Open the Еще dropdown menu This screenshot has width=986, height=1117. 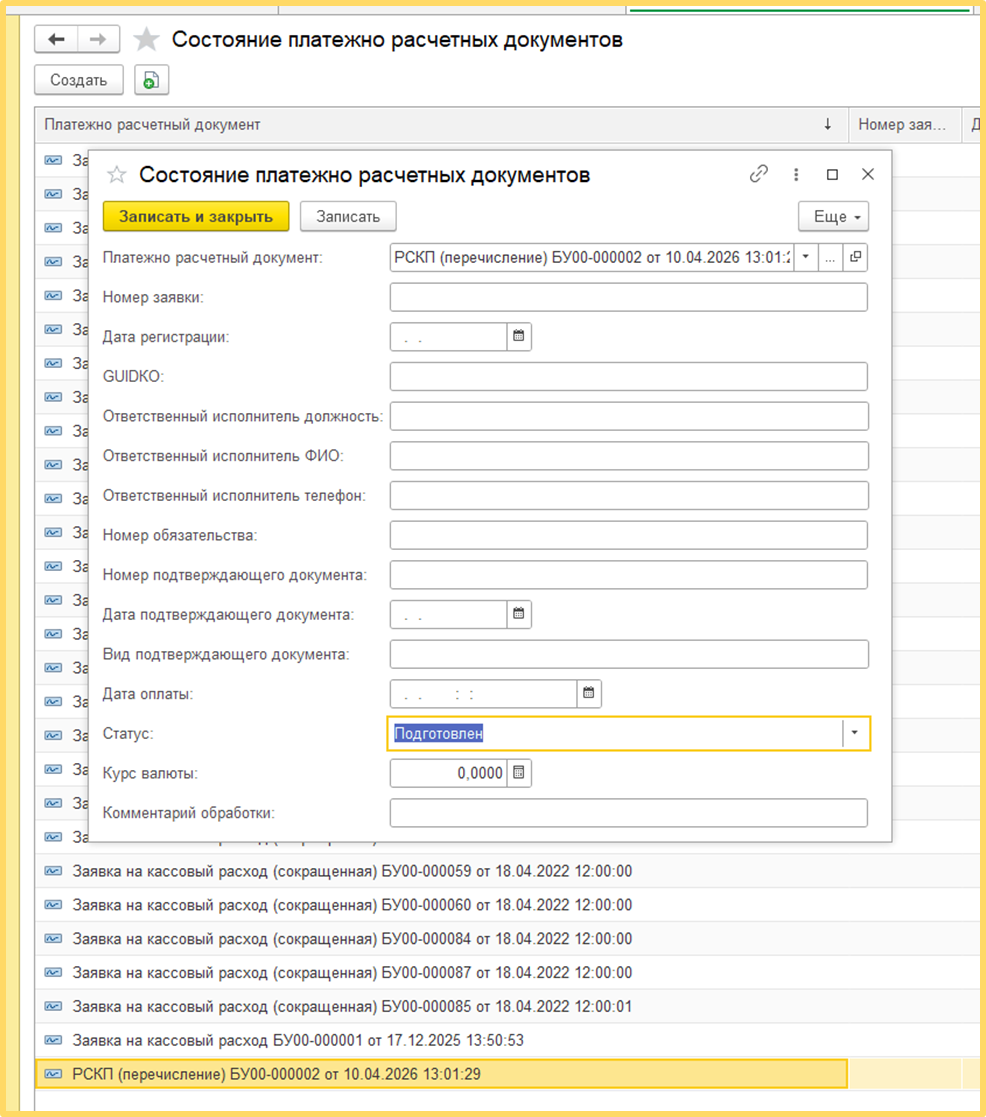pyautogui.click(x=834, y=217)
